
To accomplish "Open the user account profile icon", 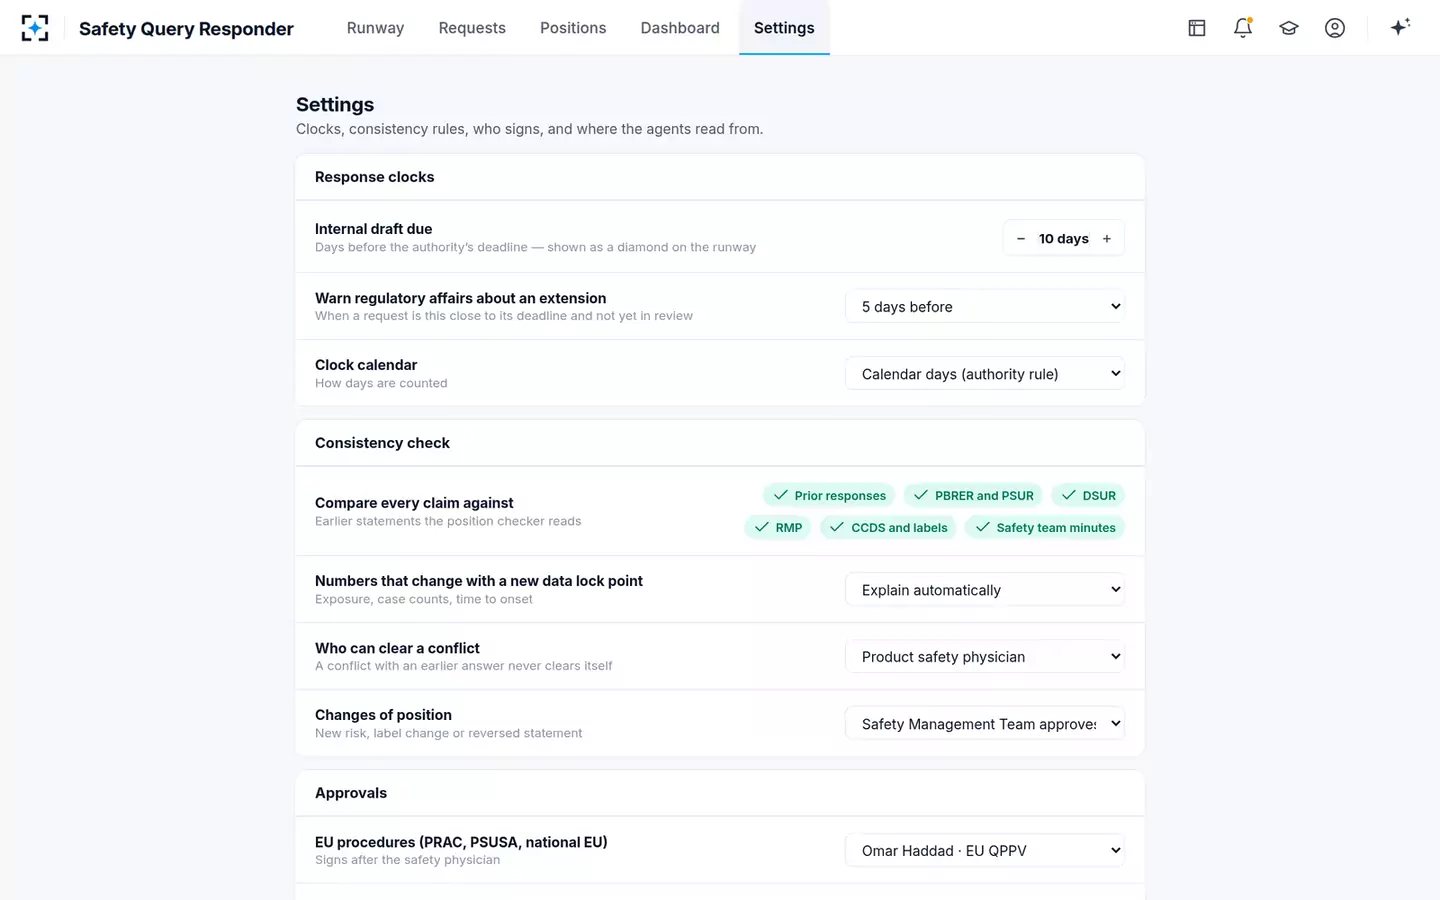I will pyautogui.click(x=1335, y=28).
